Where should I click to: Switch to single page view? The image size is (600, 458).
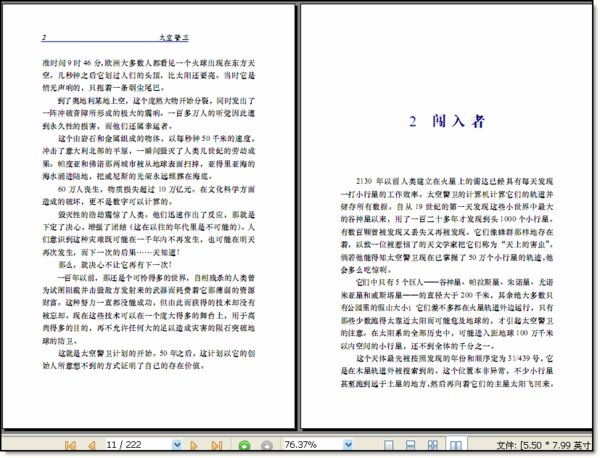click(388, 445)
